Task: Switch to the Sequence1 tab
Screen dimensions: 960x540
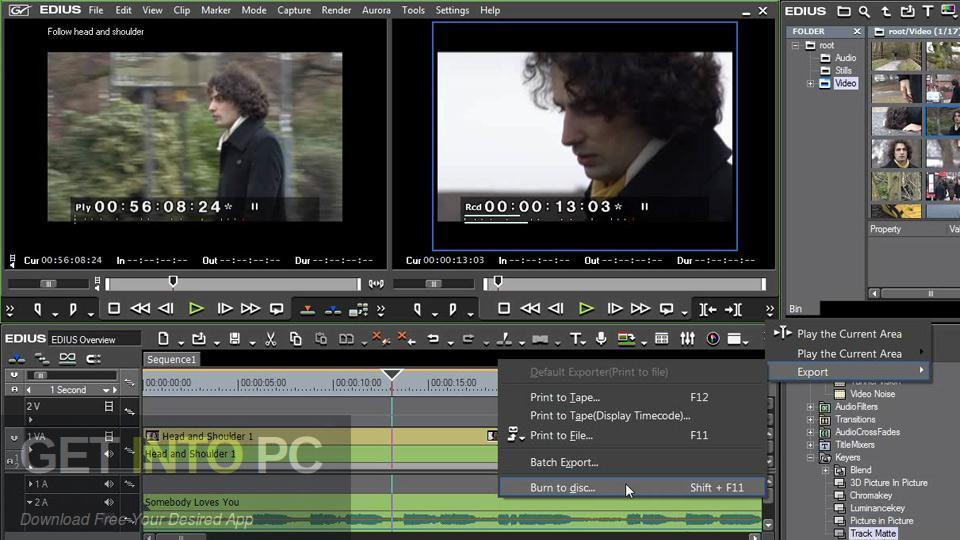Action: coord(171,359)
